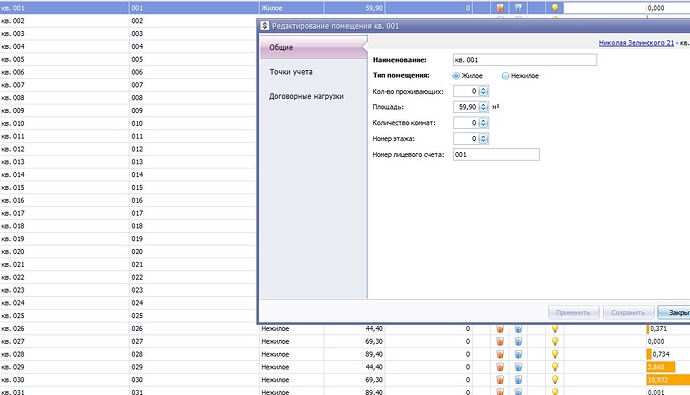The width and height of the screenshot is (690, 395).
Task: Select row кв. 020 in the list
Action: click(128, 252)
